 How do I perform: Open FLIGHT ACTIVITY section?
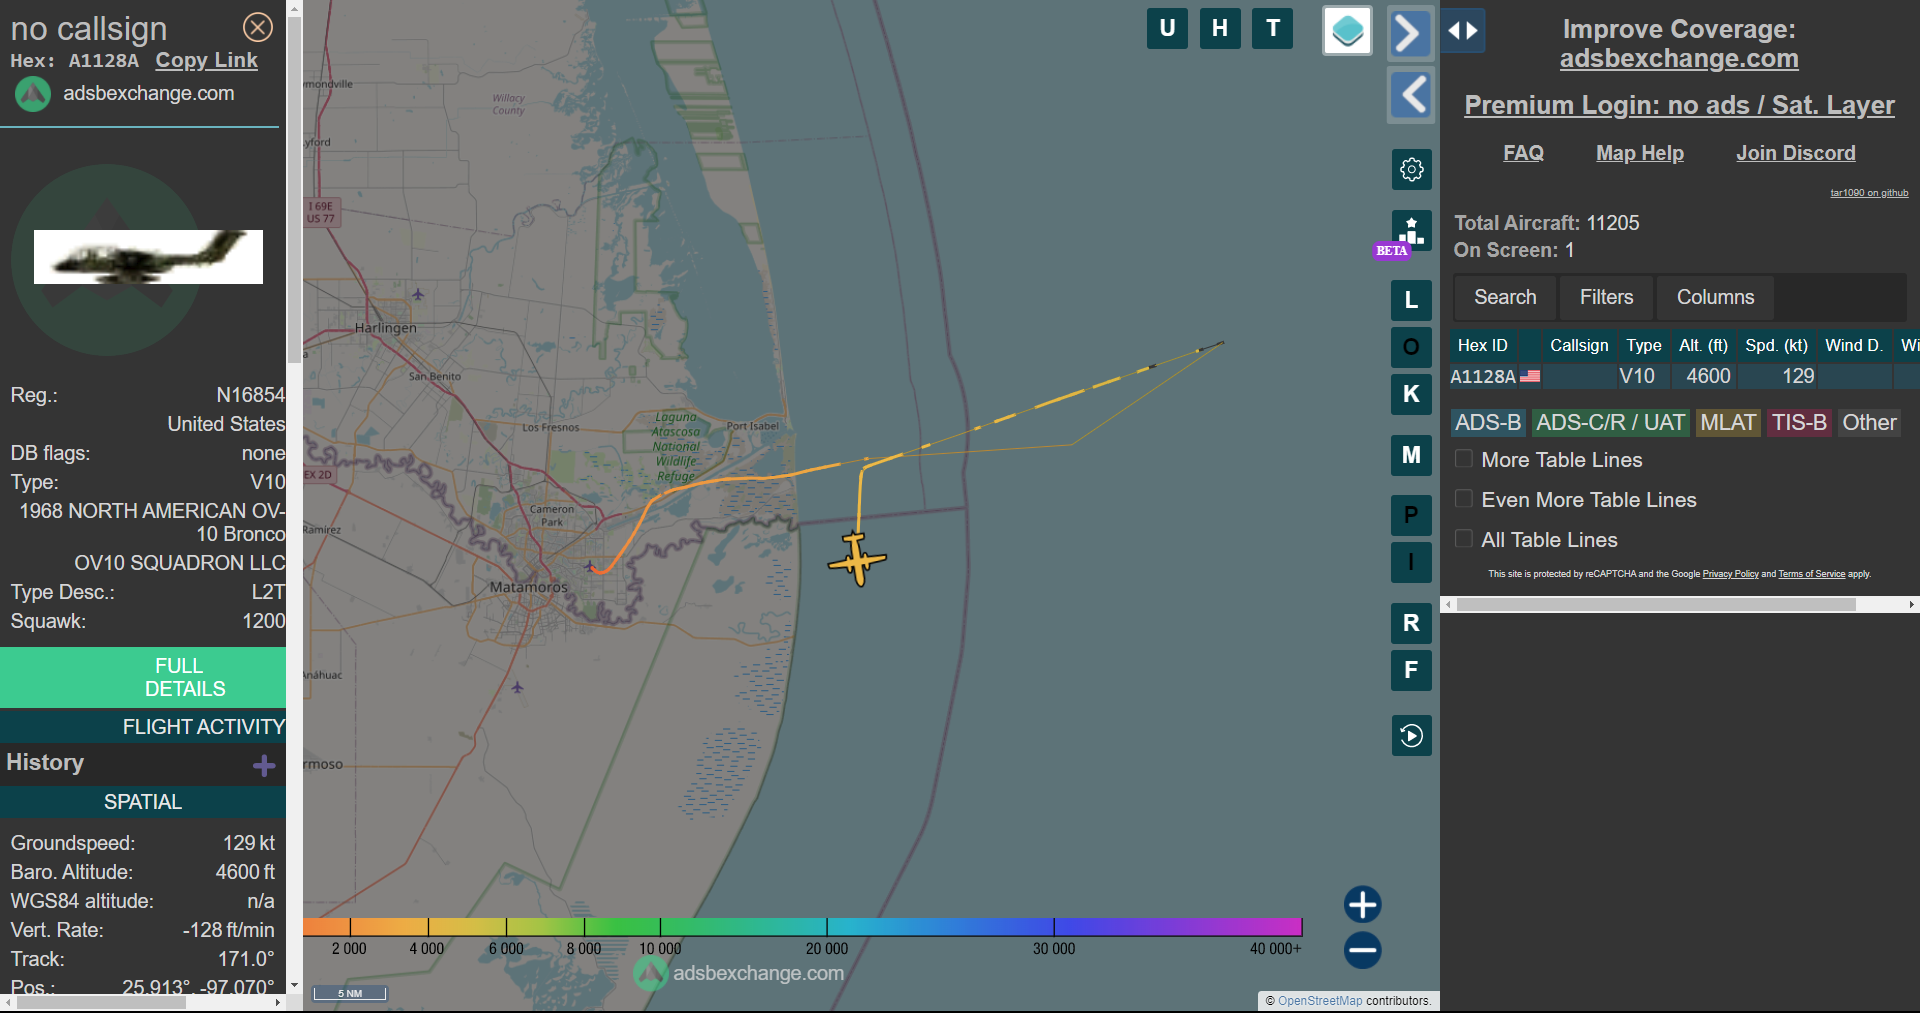143,727
